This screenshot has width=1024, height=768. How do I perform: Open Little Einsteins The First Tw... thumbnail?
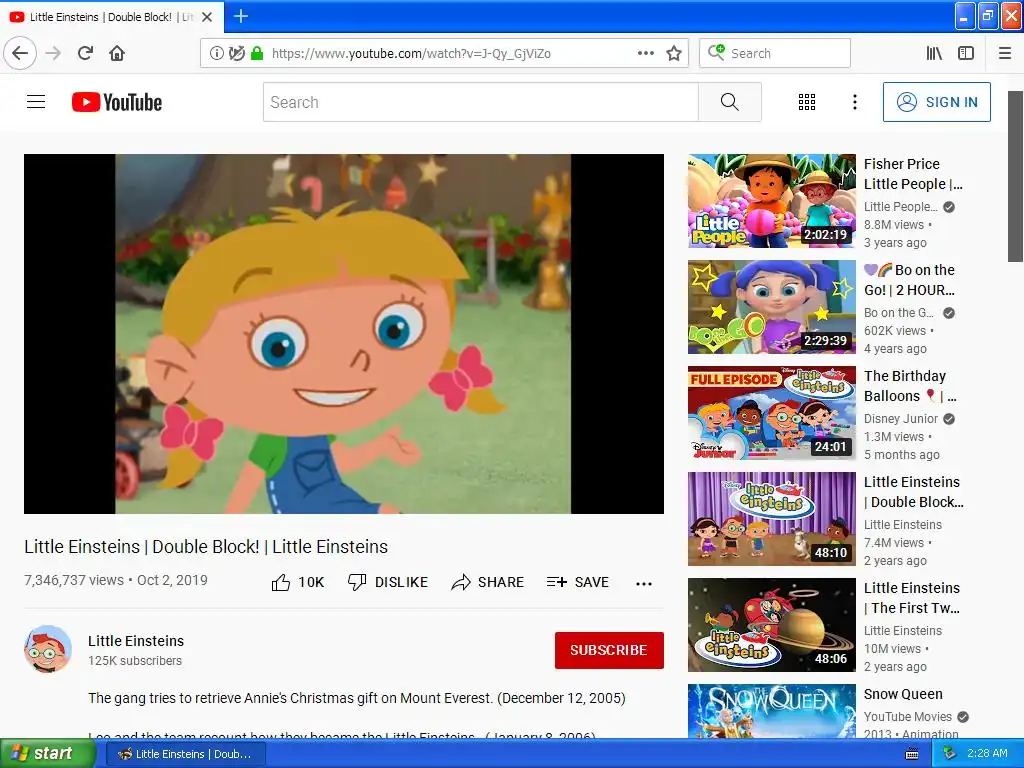pos(771,625)
